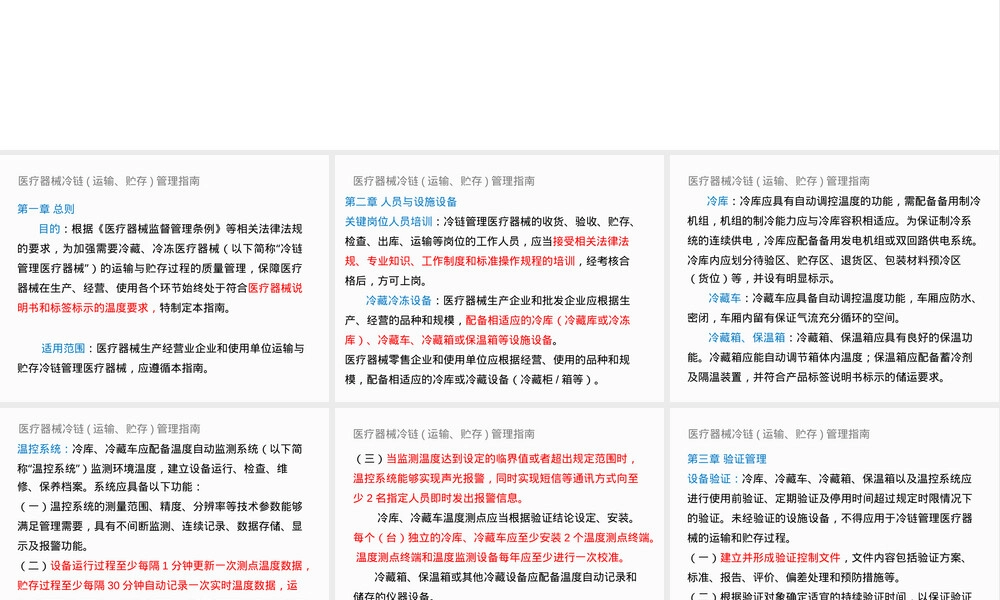Image resolution: width=1000 pixels, height=600 pixels.
Task: Open the slide titled 第二章 人员与设施设备
Action: (499, 278)
